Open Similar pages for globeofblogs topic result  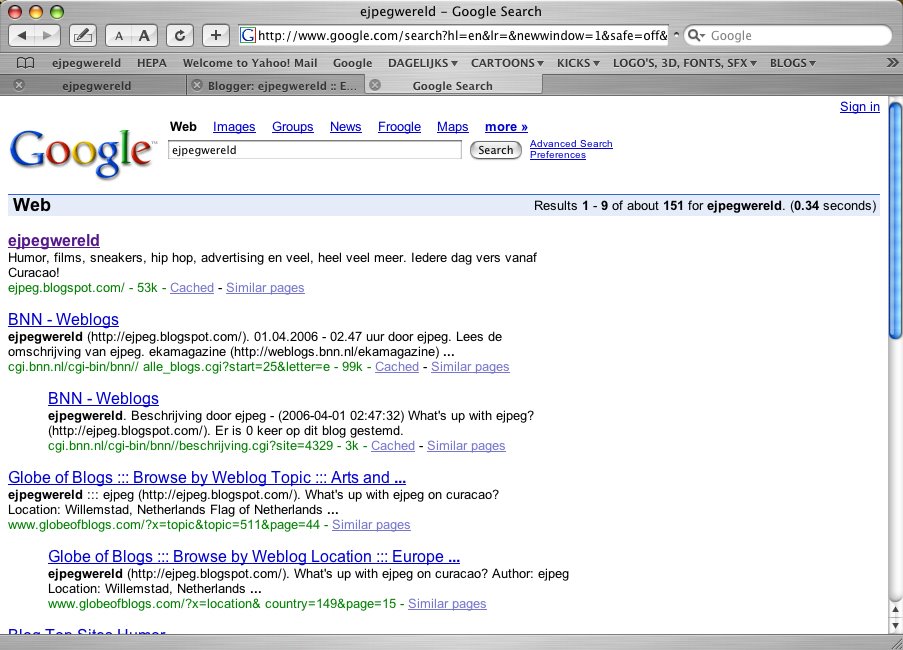pyautogui.click(x=371, y=524)
